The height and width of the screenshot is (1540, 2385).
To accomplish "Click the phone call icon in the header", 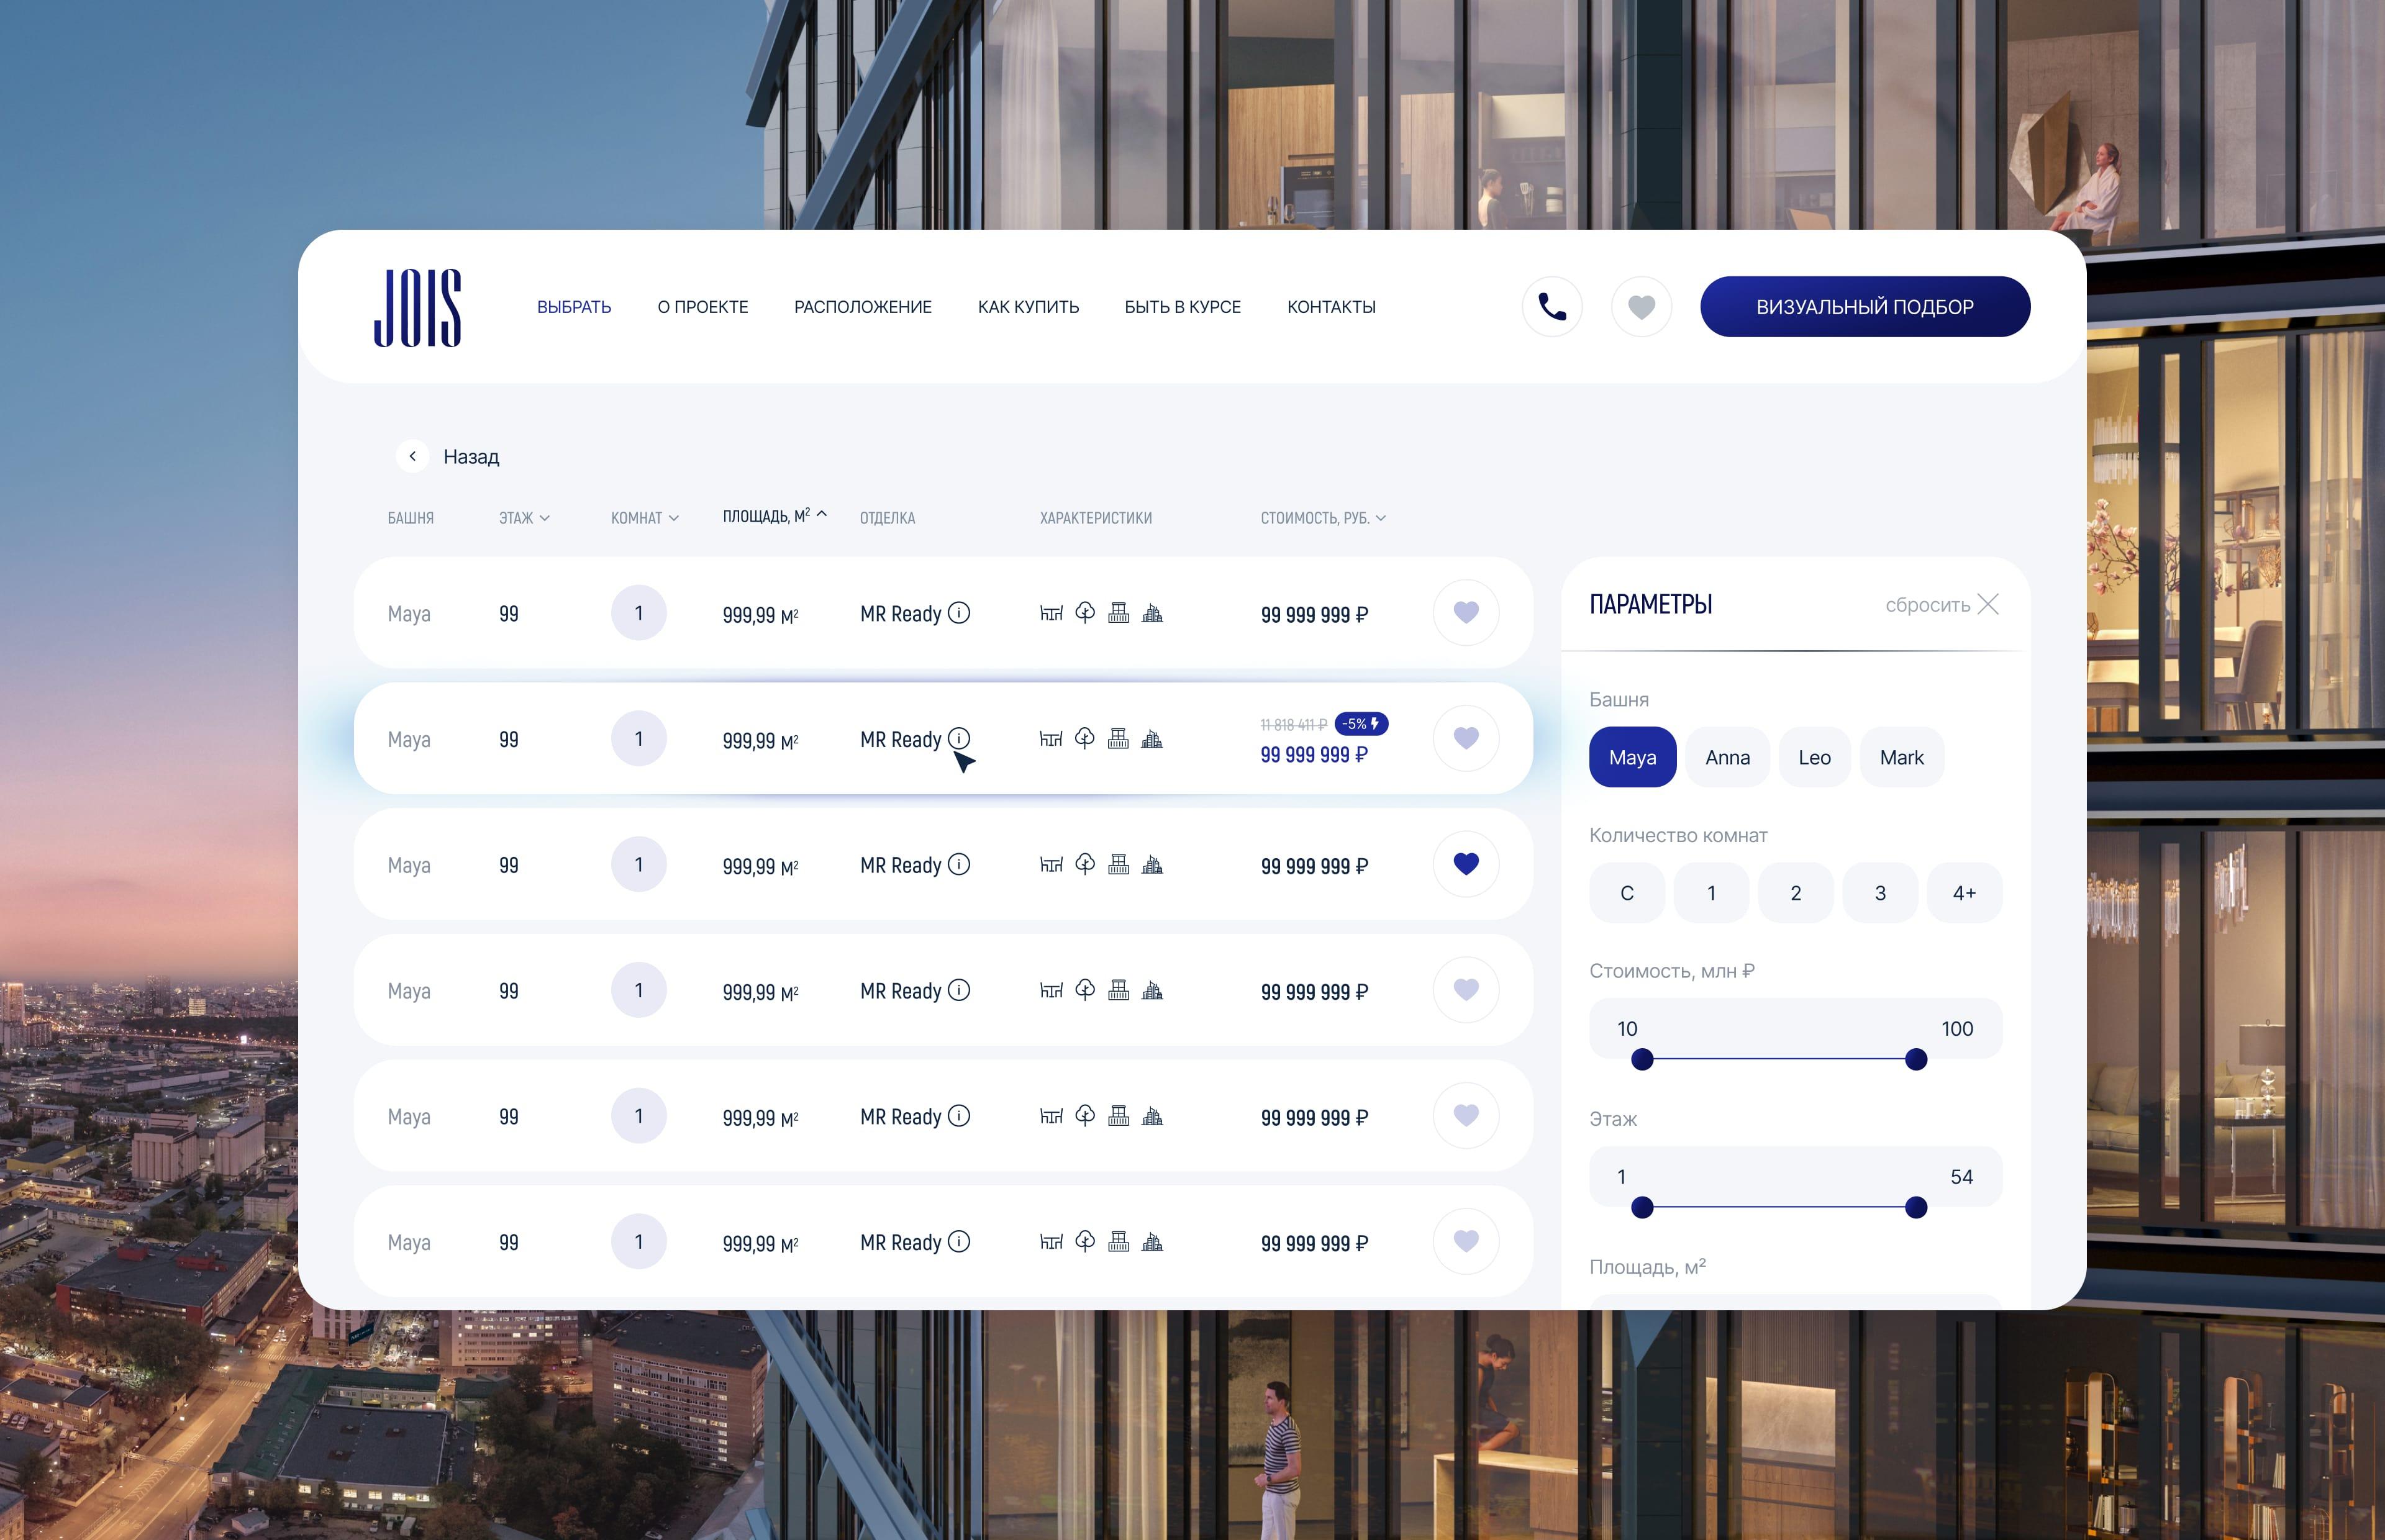I will 1552,307.
